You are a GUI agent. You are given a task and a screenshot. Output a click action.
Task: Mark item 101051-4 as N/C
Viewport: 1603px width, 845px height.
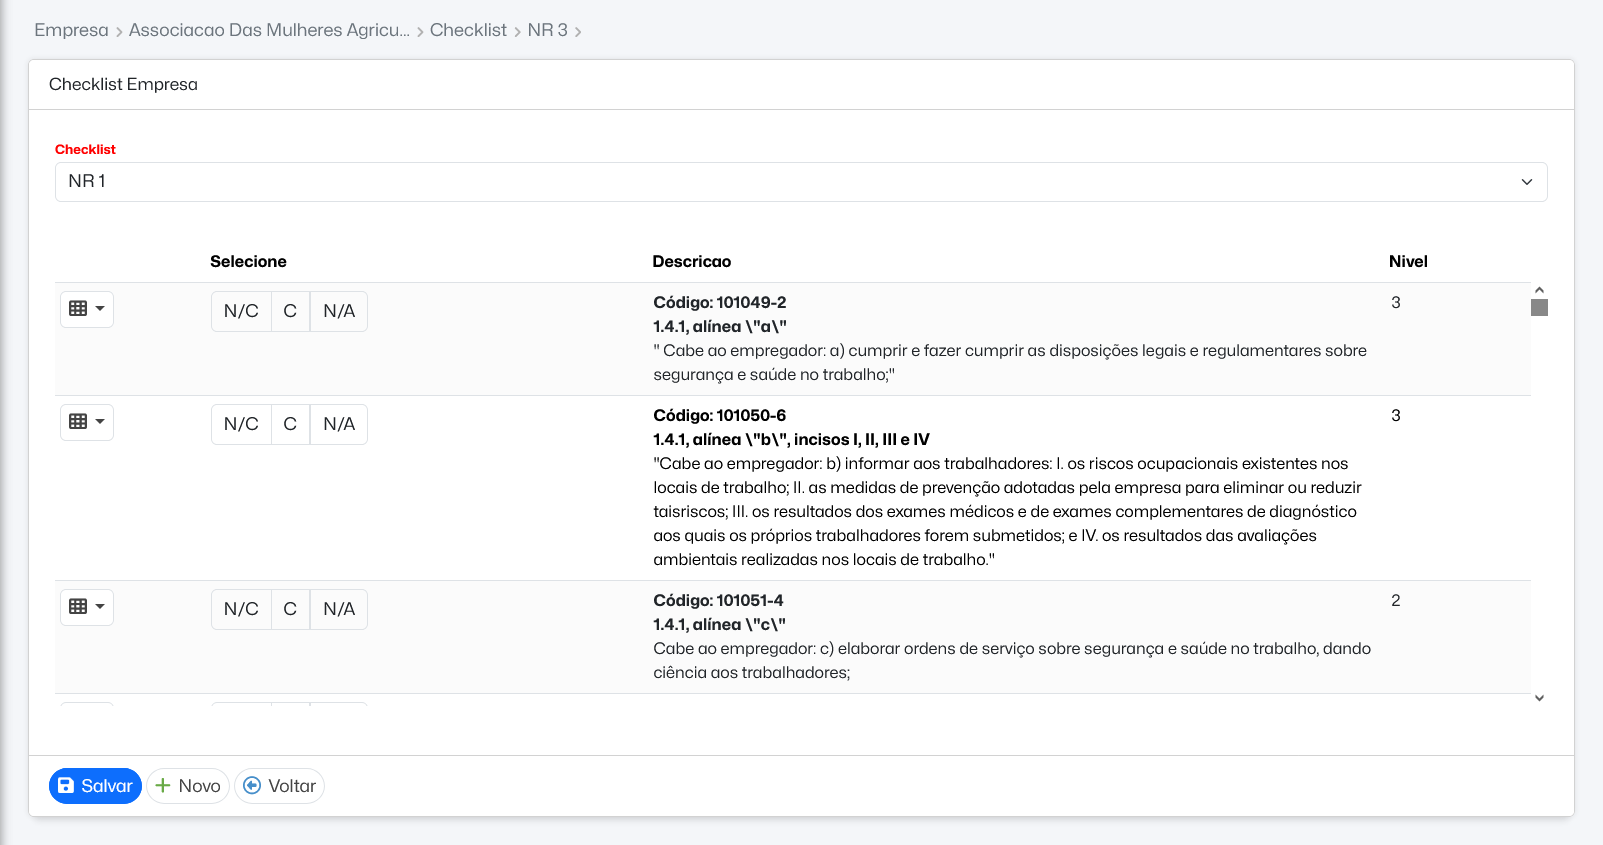[241, 609]
